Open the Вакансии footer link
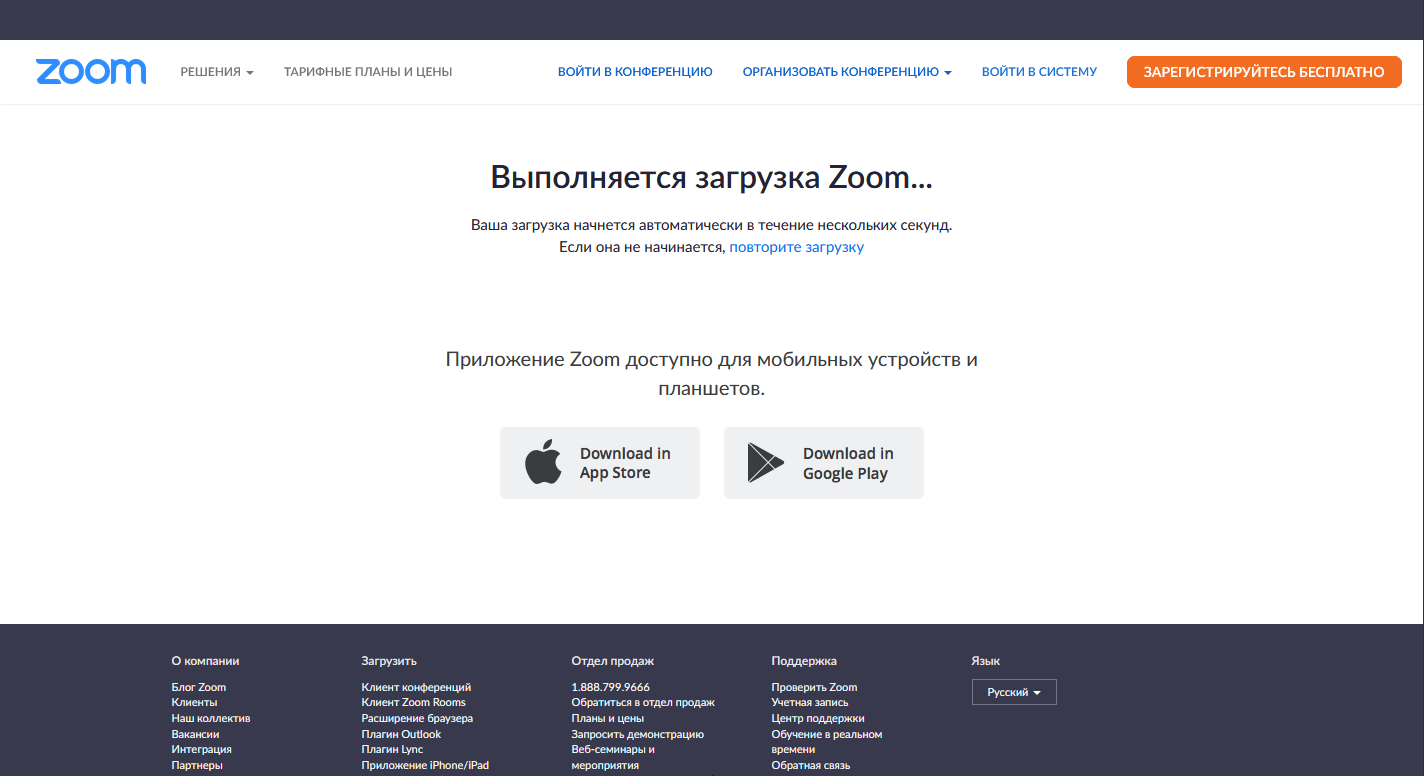The image size is (1424, 776). (x=195, y=734)
